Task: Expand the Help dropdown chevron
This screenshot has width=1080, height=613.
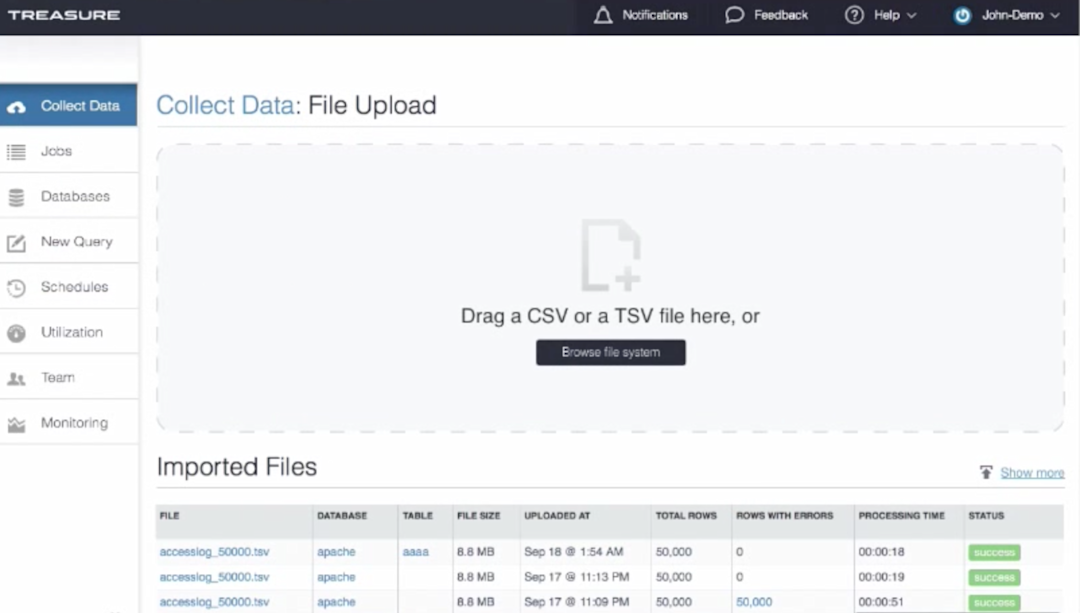Action: [911, 15]
